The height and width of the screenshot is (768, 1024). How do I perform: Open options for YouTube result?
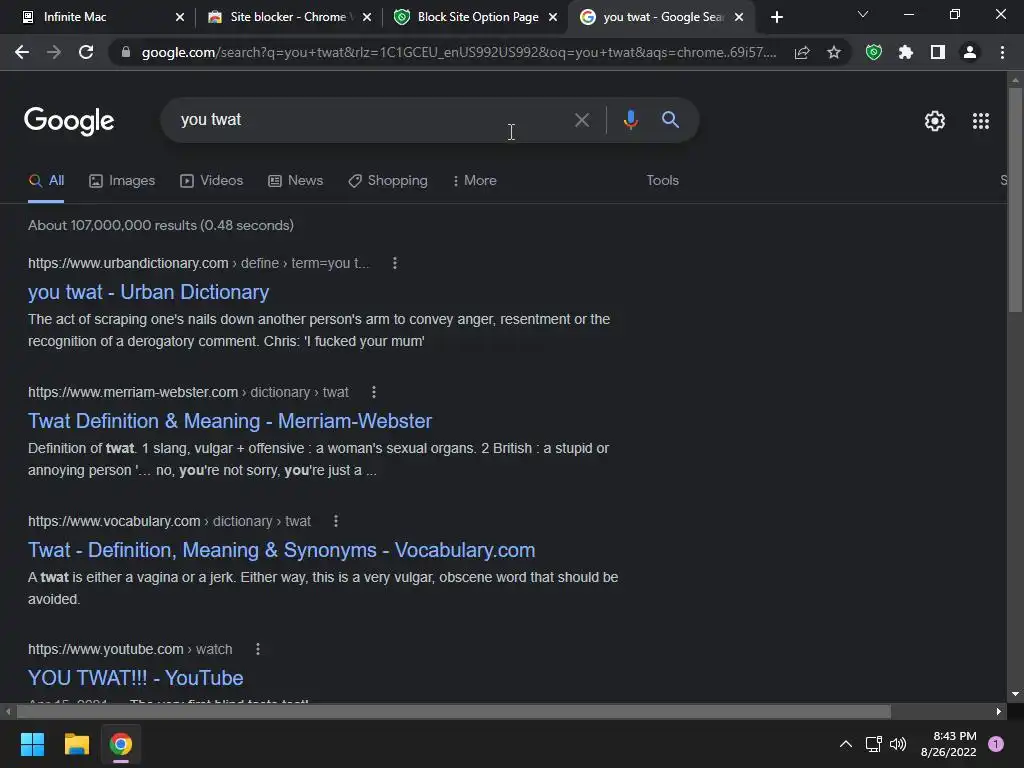(258, 649)
